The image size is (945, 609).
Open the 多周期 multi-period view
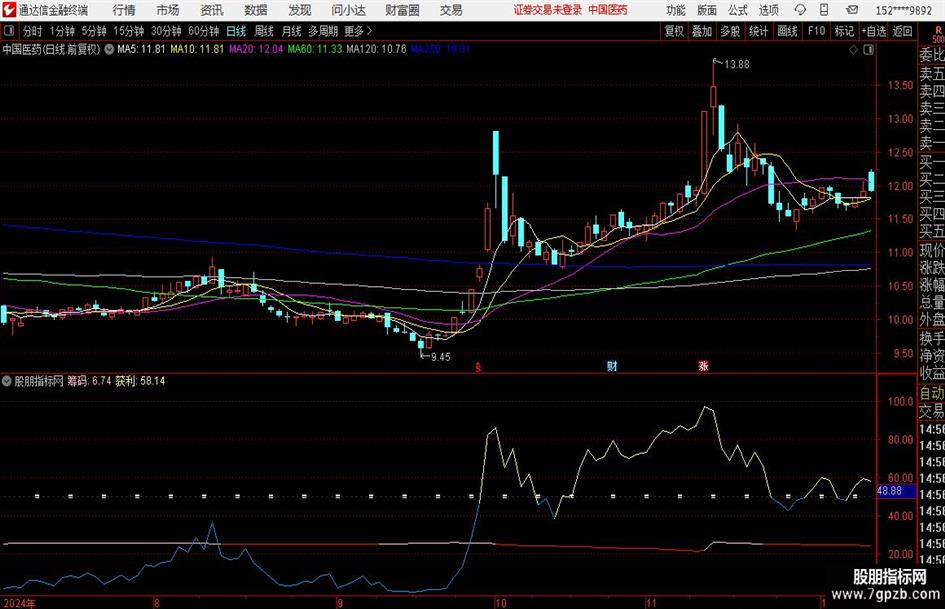click(x=323, y=31)
